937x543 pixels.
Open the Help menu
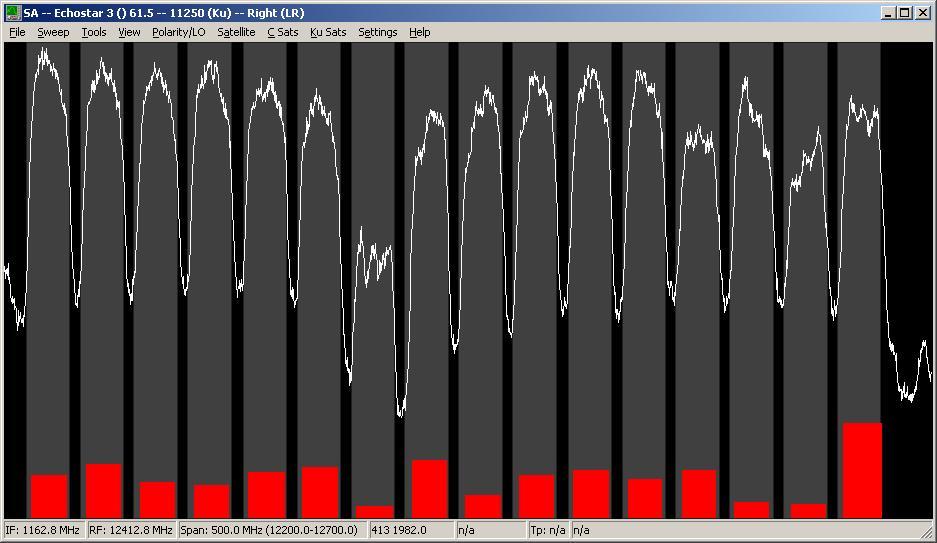pyautogui.click(x=419, y=32)
